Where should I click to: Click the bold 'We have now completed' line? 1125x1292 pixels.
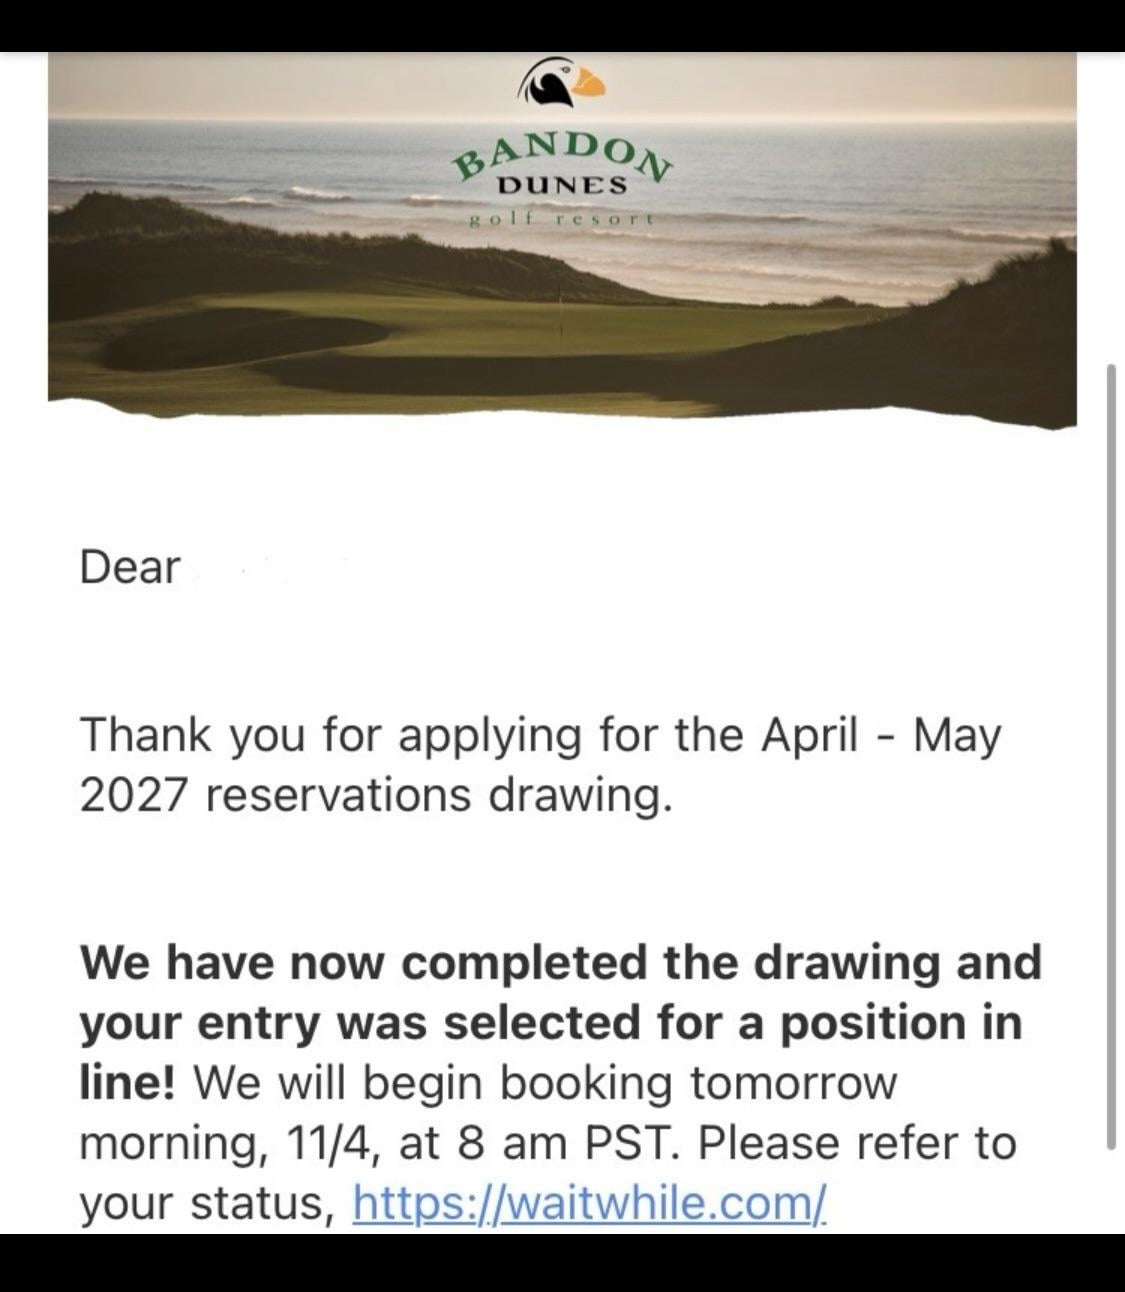[560, 962]
